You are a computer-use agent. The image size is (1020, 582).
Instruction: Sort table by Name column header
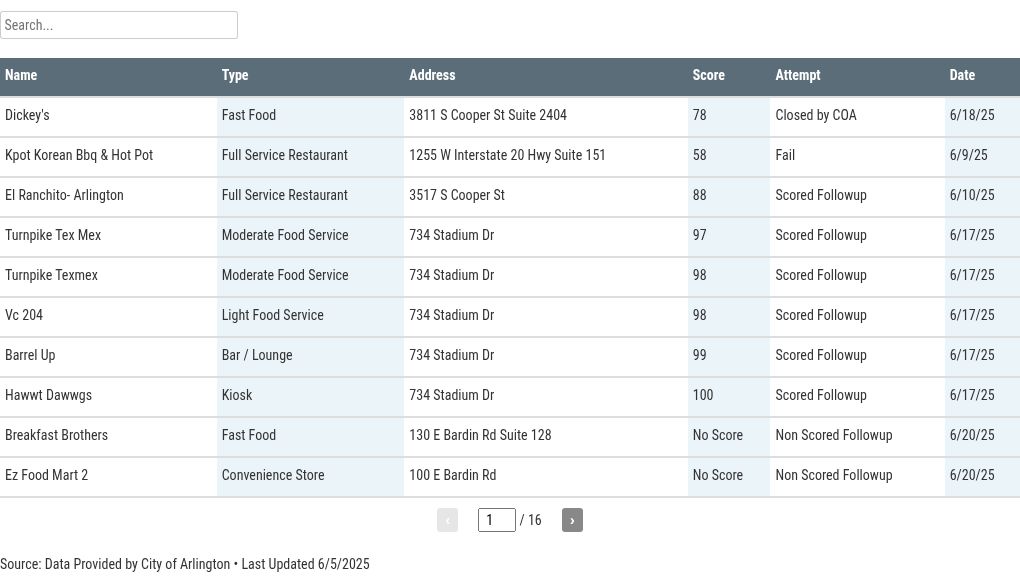[x=21, y=75]
